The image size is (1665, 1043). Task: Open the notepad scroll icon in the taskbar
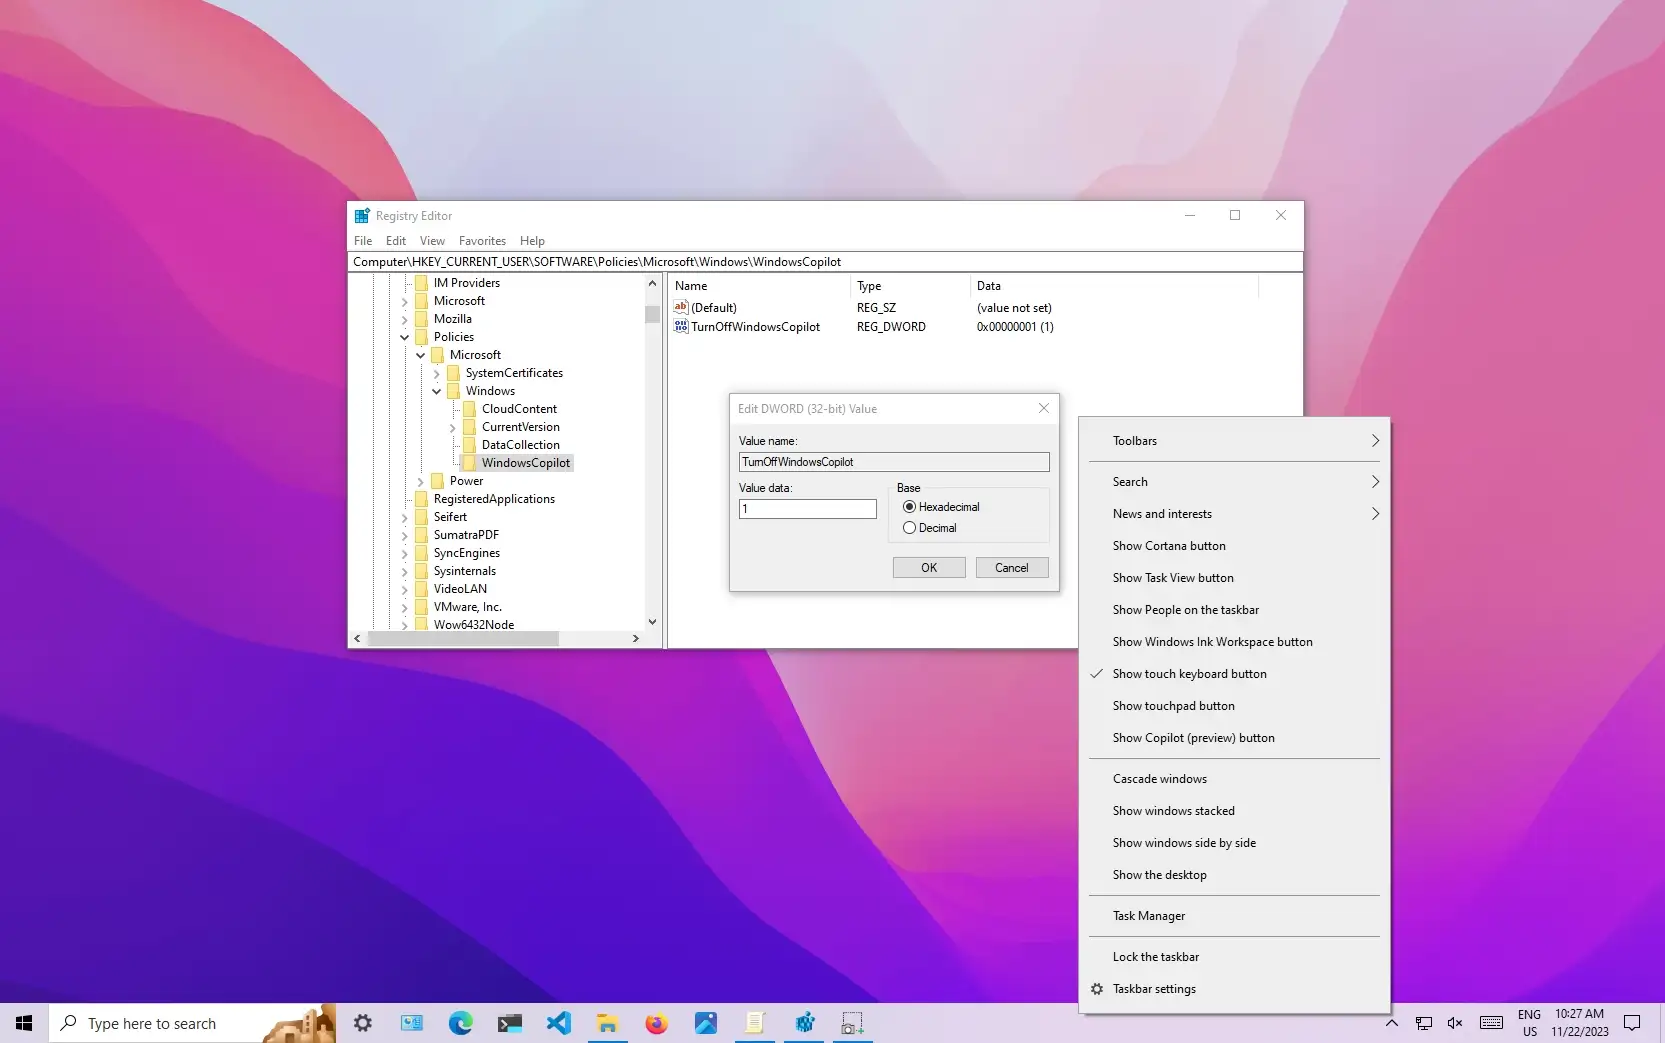pyautogui.click(x=755, y=1023)
